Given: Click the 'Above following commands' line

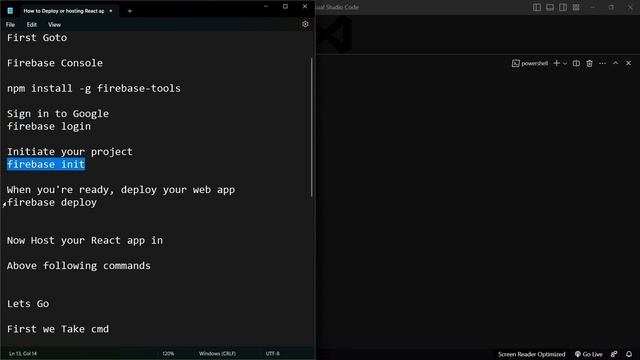Looking at the screenshot, I should coord(79,266).
